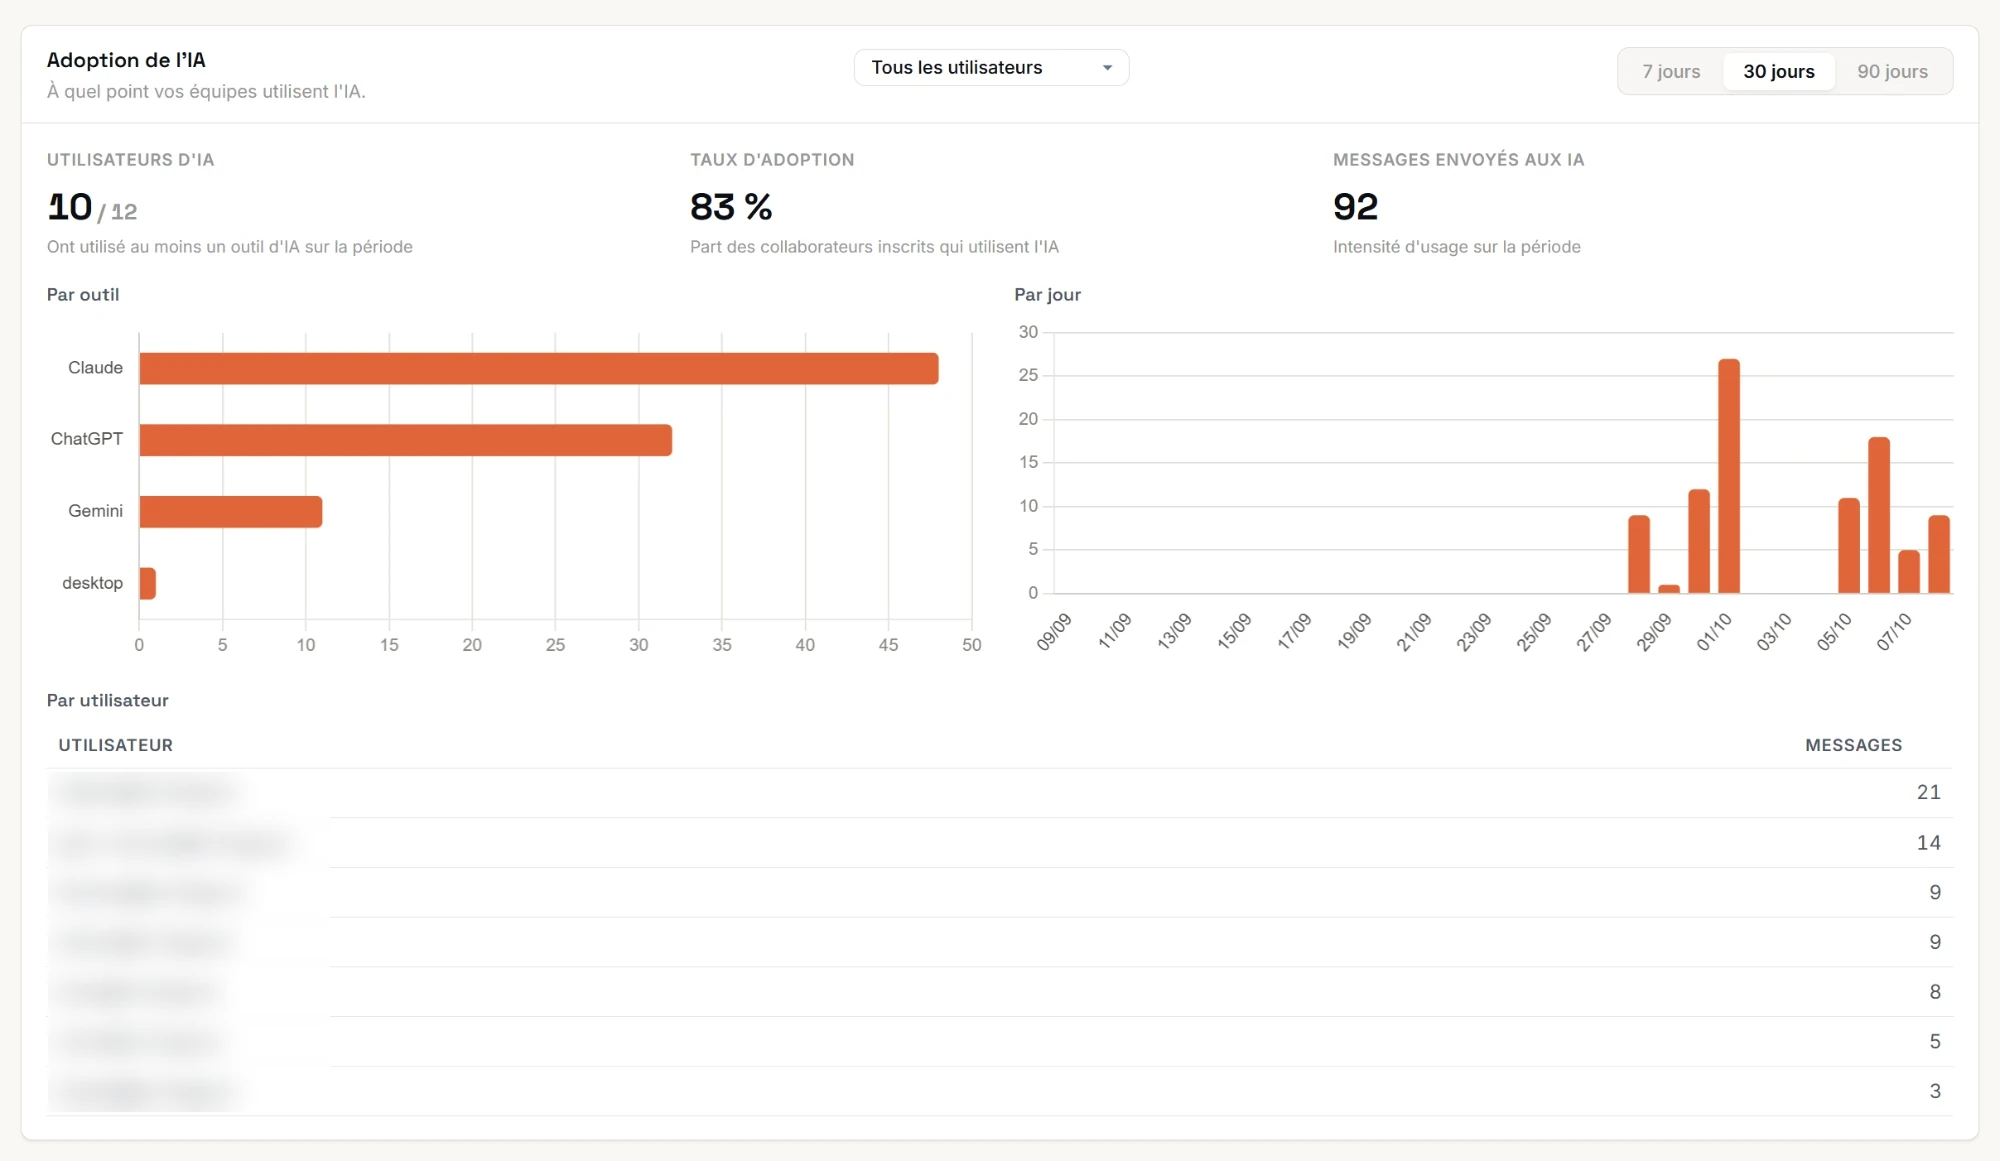Image resolution: width=2000 pixels, height=1161 pixels.
Task: Click the '/ 12' total users text
Action: click(117, 212)
